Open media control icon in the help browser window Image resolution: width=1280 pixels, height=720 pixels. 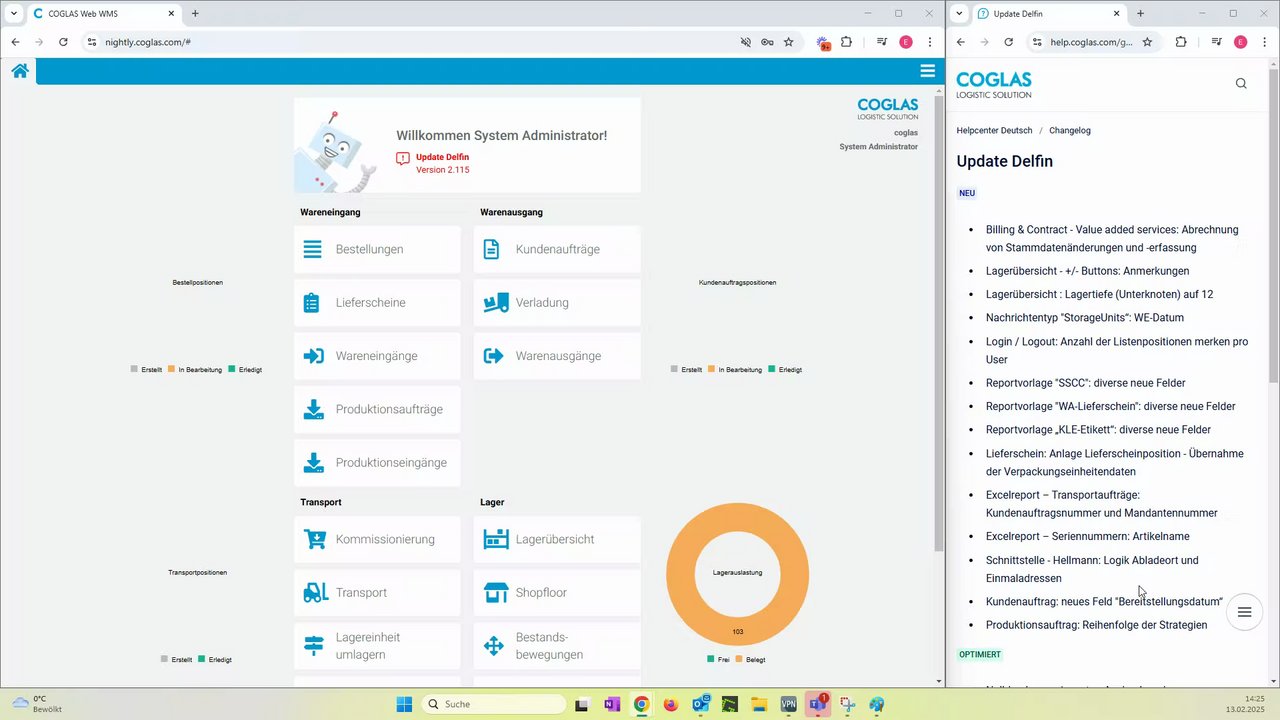pos(1216,42)
